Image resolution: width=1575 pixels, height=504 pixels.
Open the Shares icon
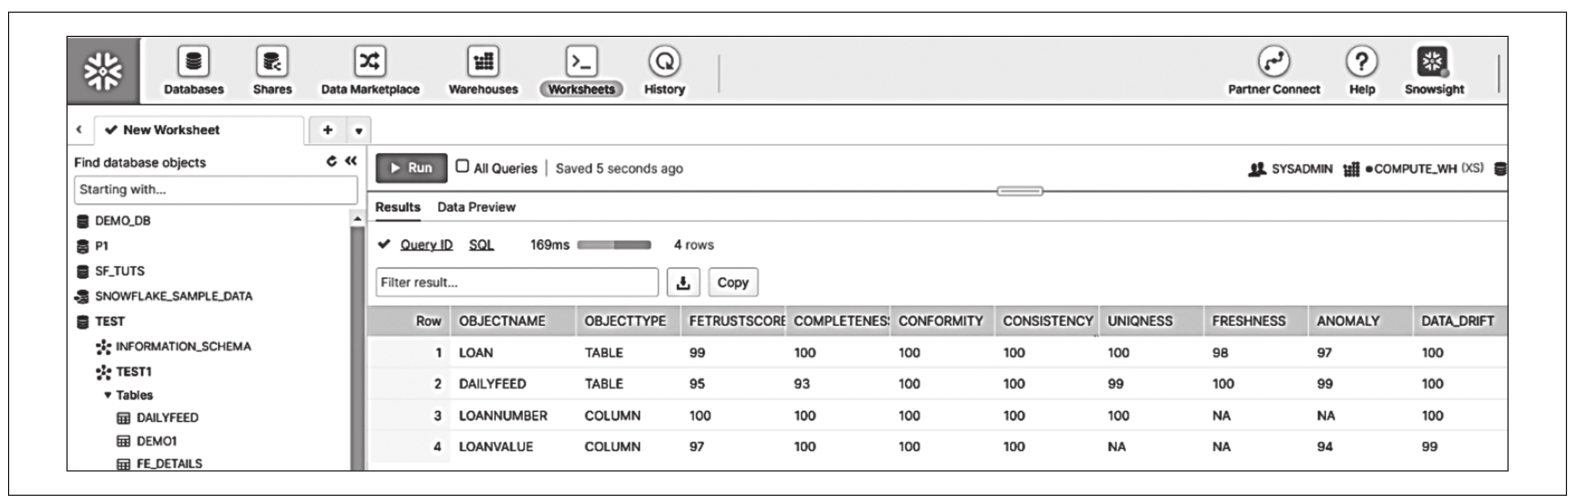pyautogui.click(x=272, y=63)
